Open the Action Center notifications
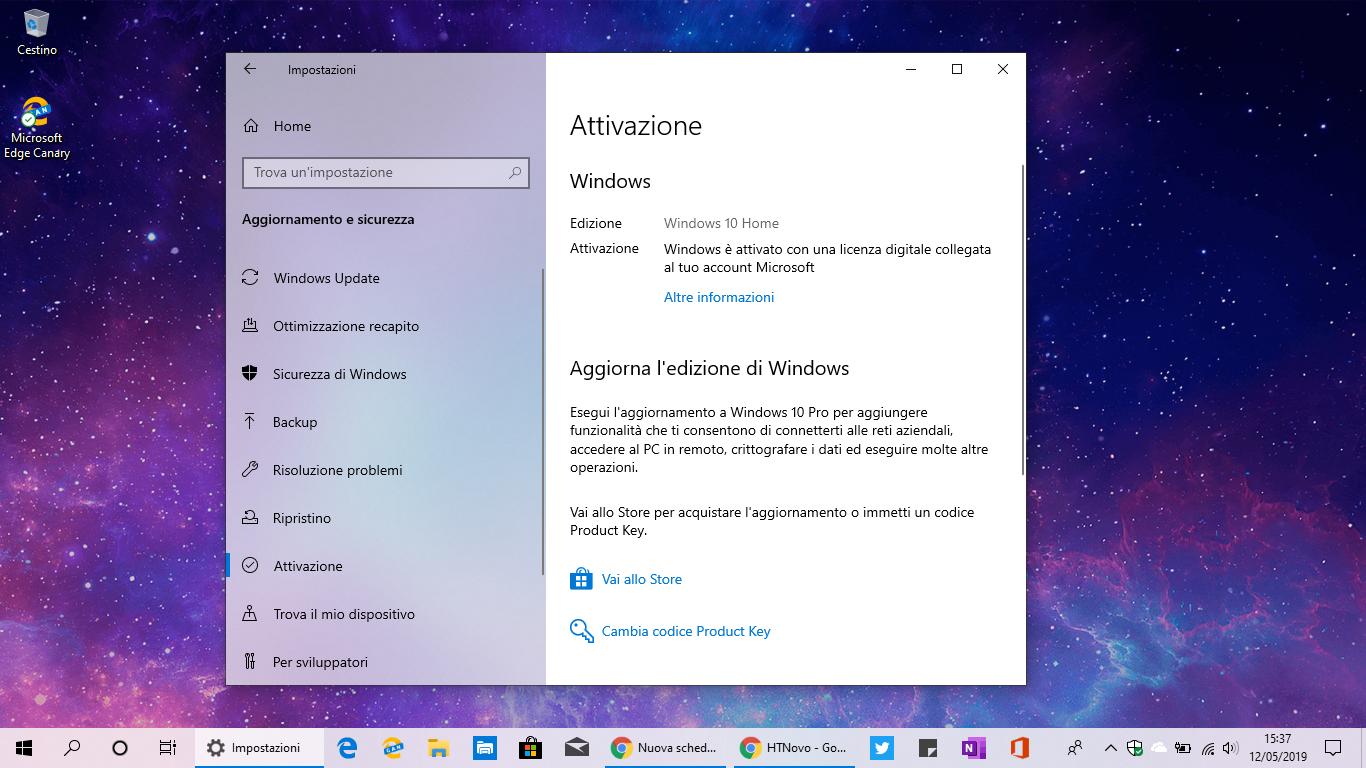 (1333, 747)
